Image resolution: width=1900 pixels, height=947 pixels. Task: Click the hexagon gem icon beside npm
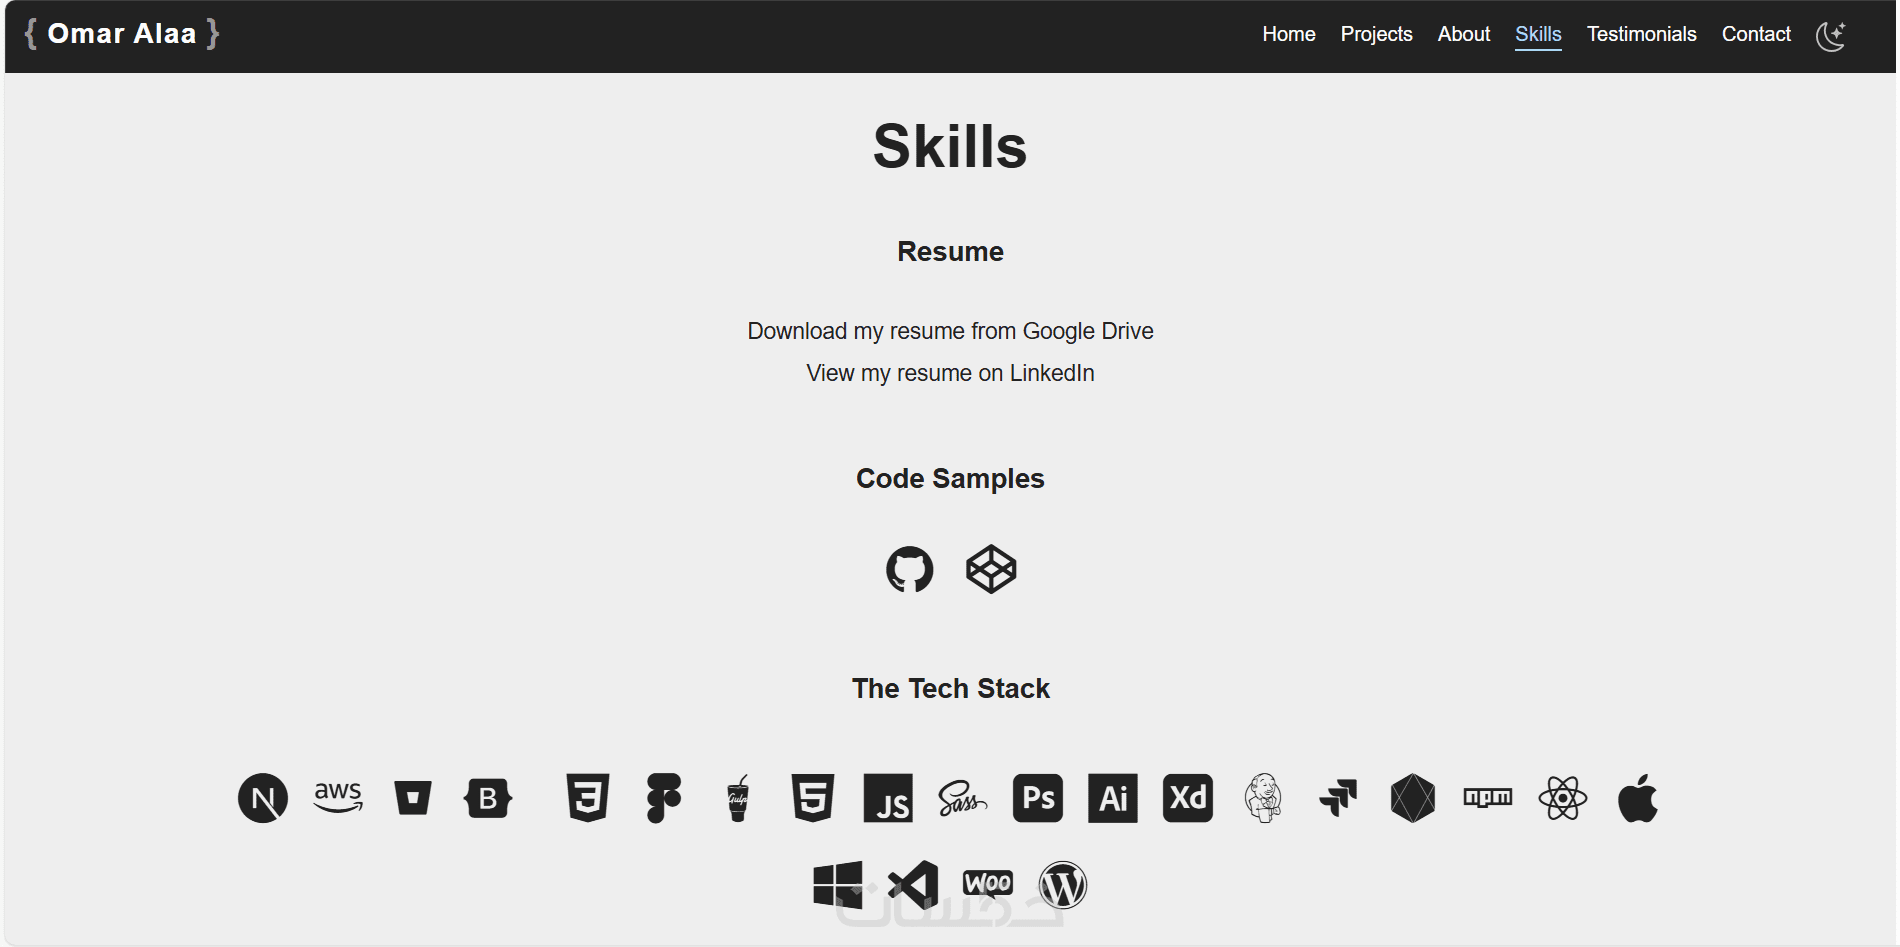coord(1413,798)
